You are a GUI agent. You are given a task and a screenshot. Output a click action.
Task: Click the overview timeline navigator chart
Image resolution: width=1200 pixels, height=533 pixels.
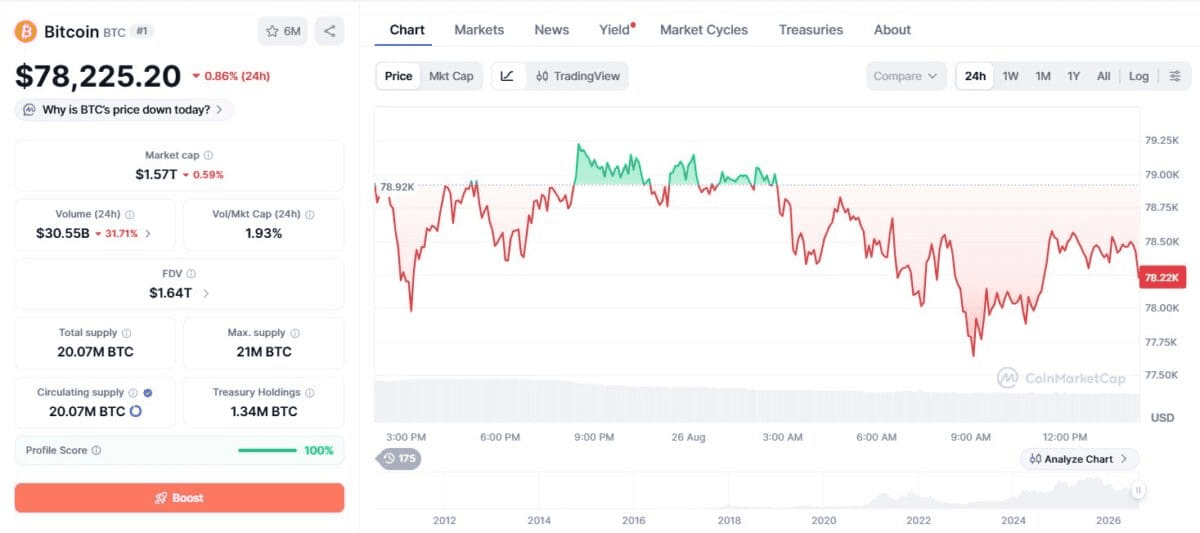point(758,492)
